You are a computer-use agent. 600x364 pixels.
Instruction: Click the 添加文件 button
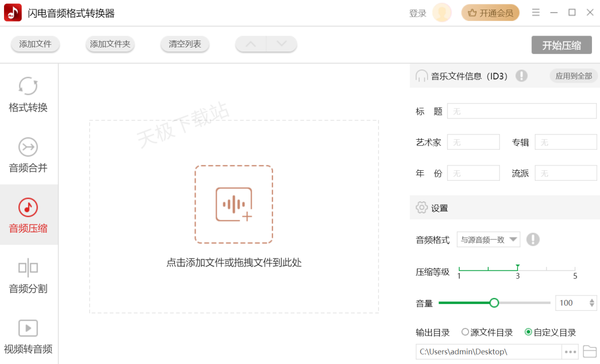(35, 44)
